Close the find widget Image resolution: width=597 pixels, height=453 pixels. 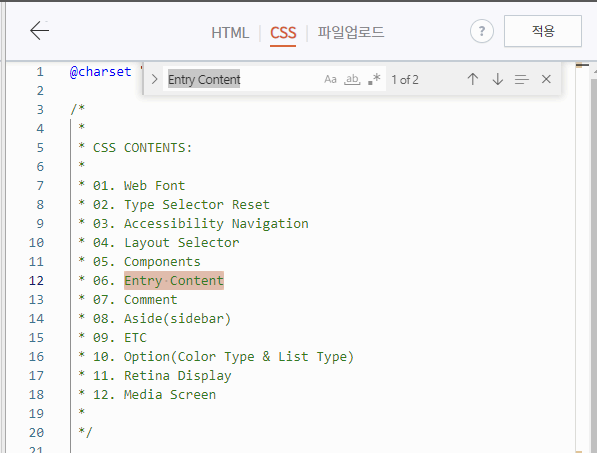[x=546, y=79]
